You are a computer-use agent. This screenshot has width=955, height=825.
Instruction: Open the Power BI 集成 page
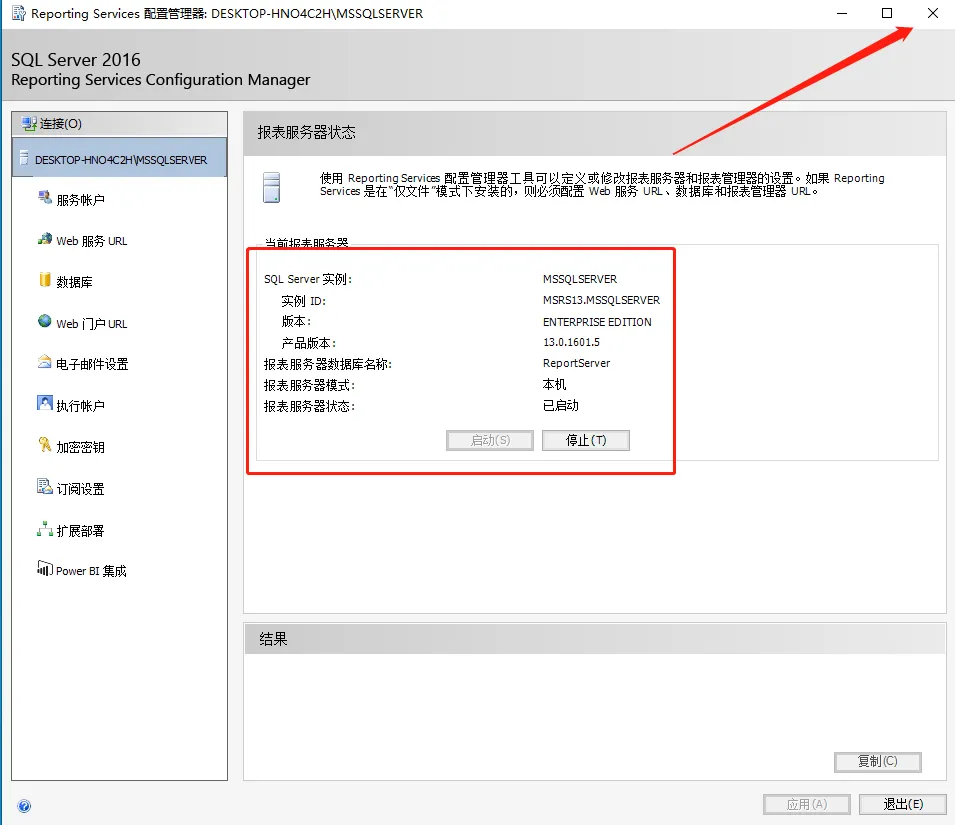point(91,570)
